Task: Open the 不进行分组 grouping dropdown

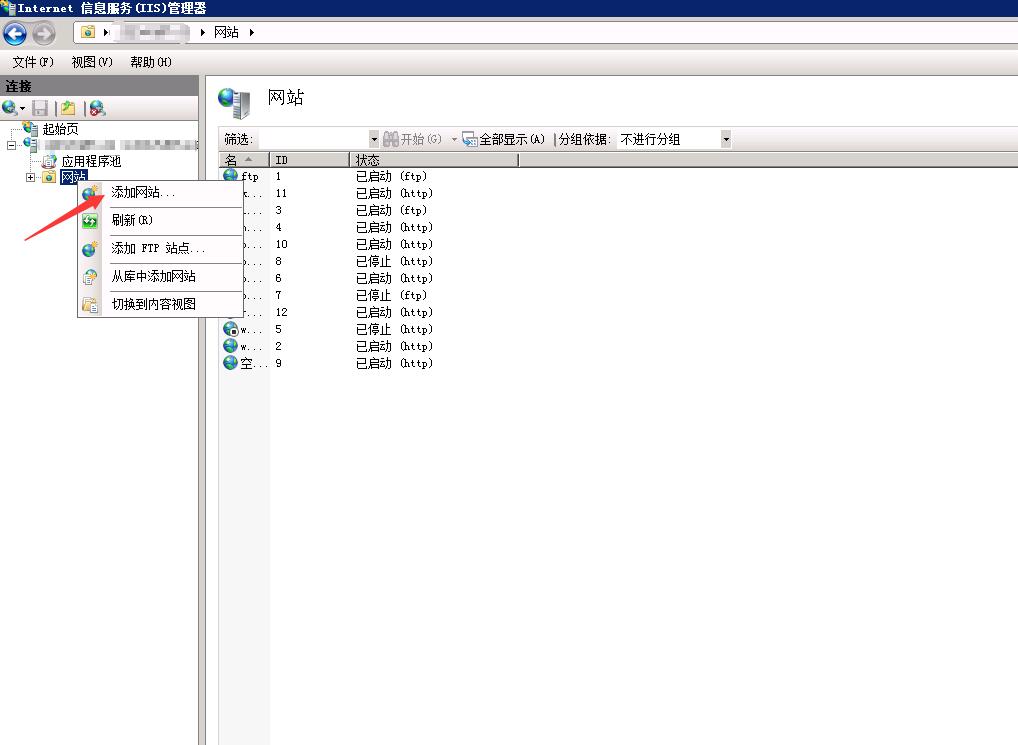Action: pyautogui.click(x=726, y=139)
